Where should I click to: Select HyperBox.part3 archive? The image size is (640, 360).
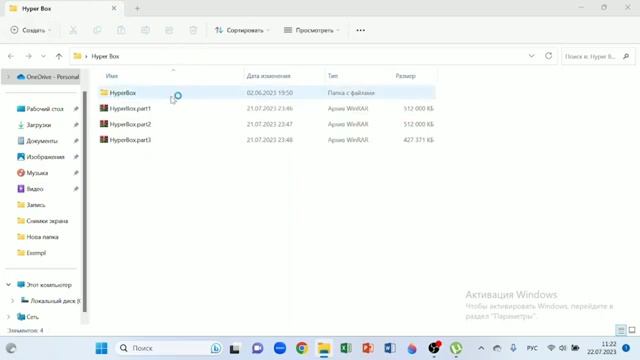(x=267, y=140)
